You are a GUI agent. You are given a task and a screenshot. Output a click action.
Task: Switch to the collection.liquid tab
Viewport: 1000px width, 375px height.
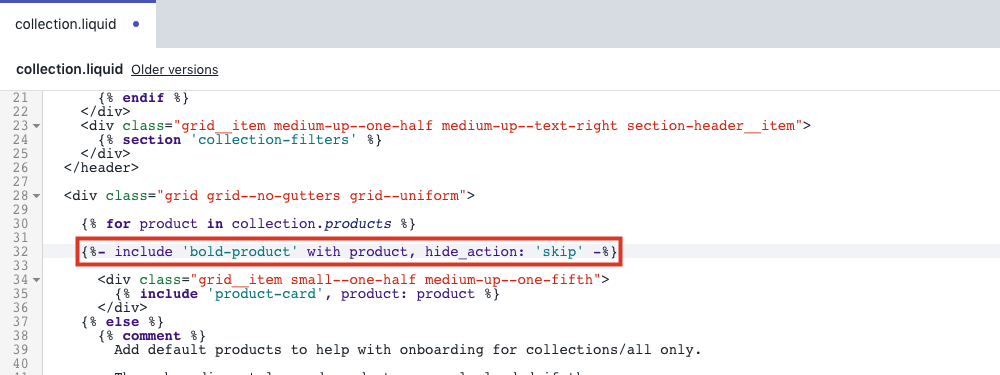tap(78, 24)
